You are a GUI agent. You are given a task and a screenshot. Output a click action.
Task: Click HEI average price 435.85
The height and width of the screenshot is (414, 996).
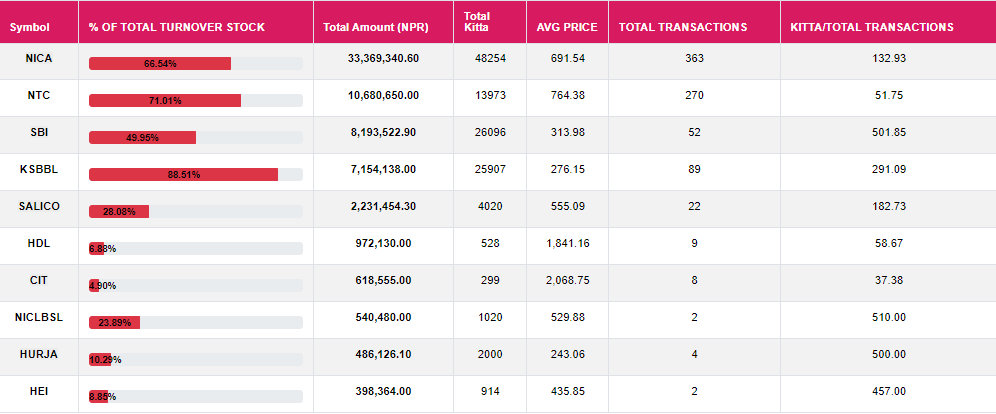click(567, 391)
